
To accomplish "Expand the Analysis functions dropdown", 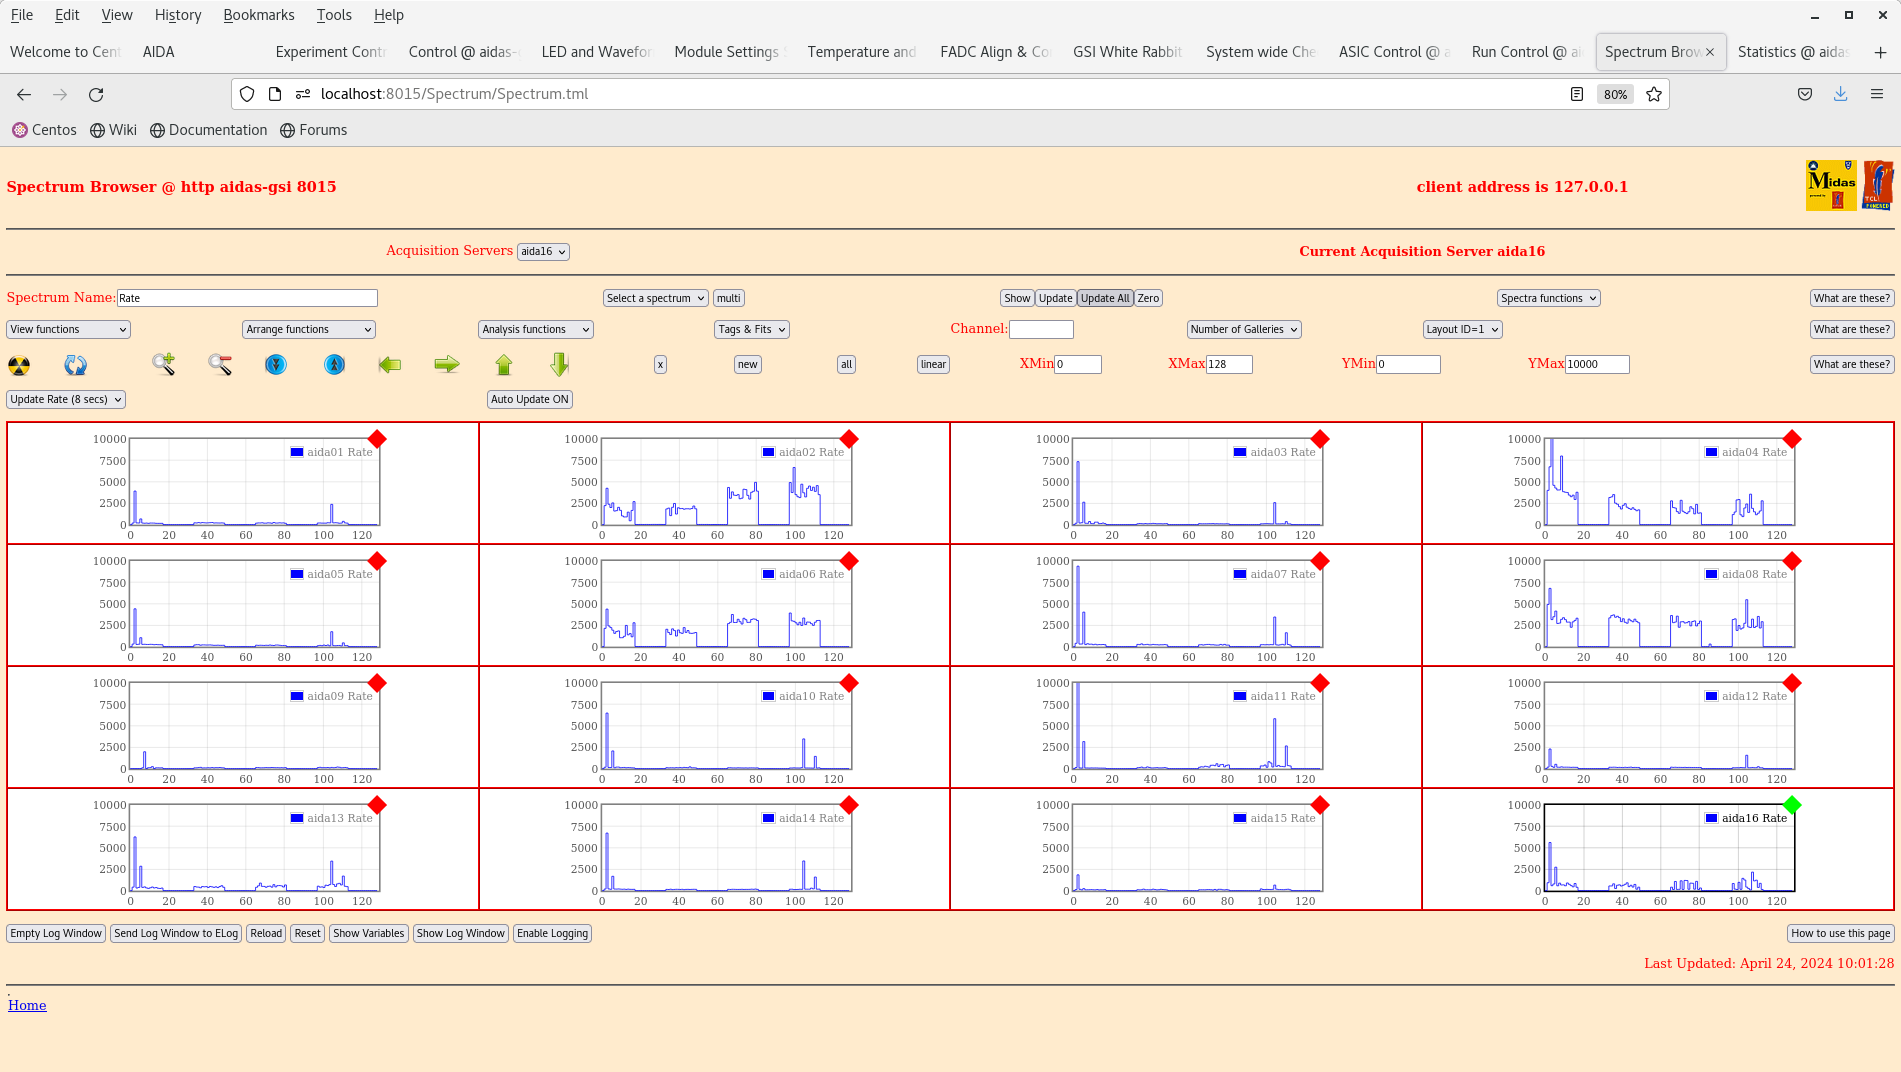I will pyautogui.click(x=535, y=329).
